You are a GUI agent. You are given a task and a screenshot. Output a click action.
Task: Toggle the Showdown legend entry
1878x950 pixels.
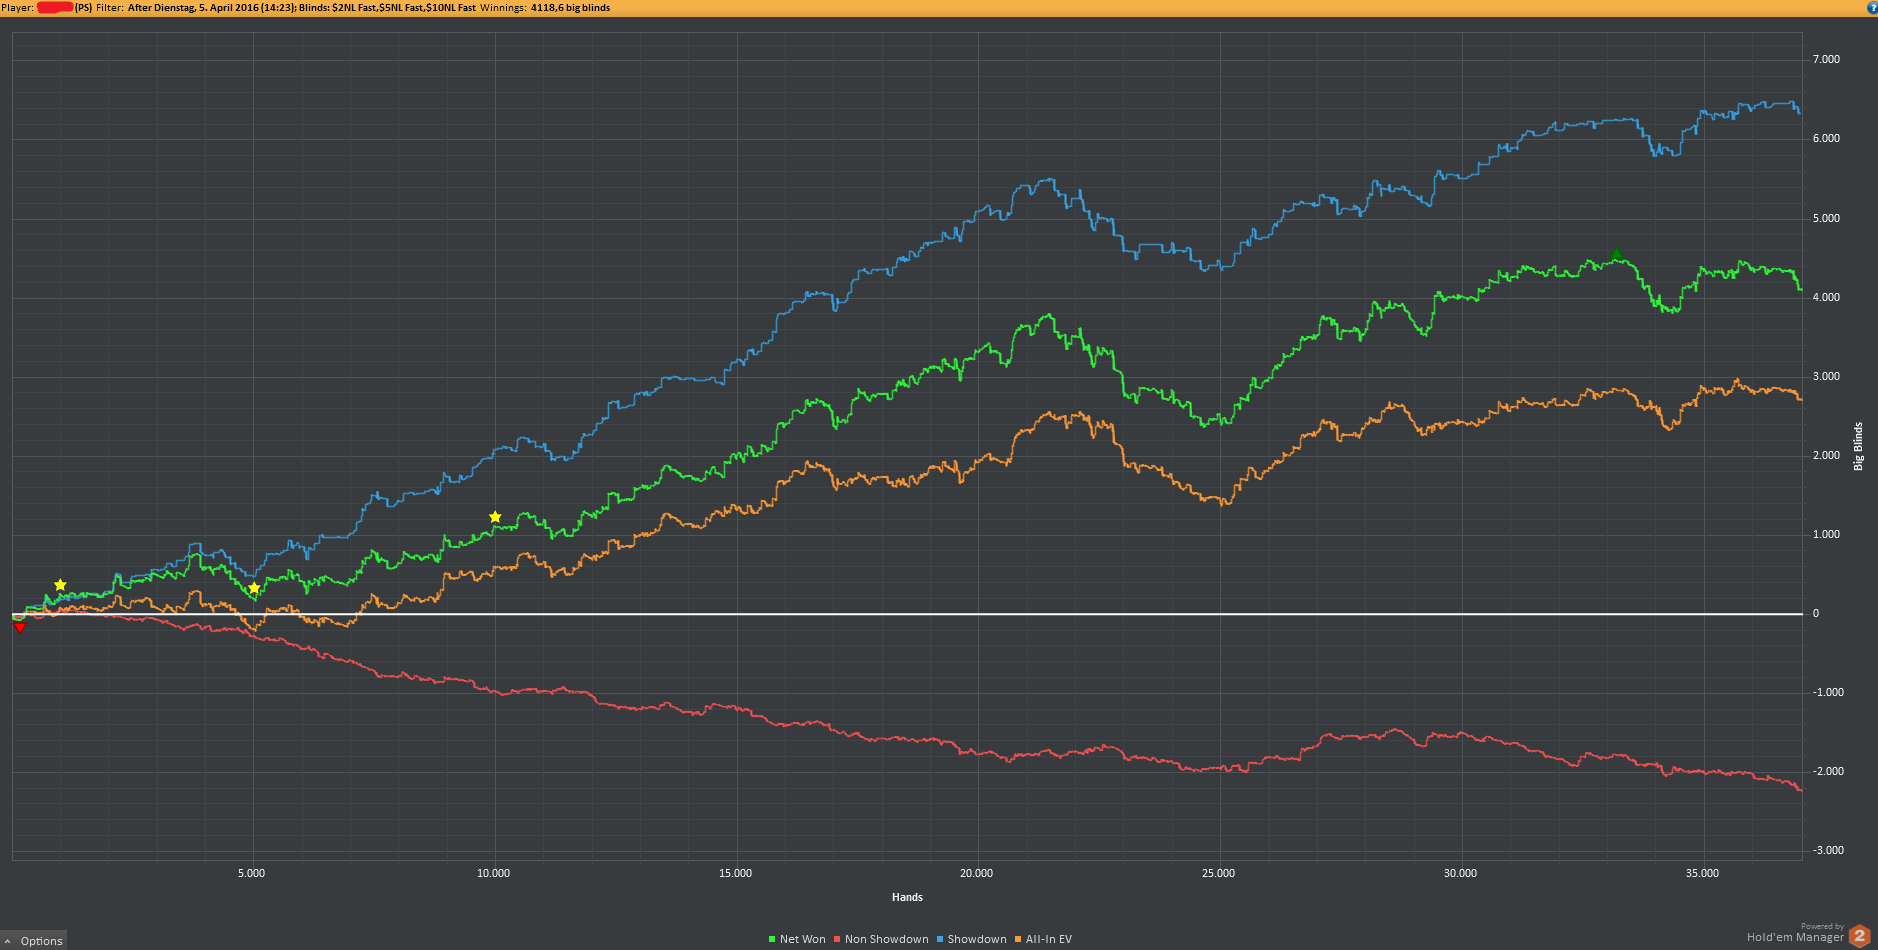971,939
